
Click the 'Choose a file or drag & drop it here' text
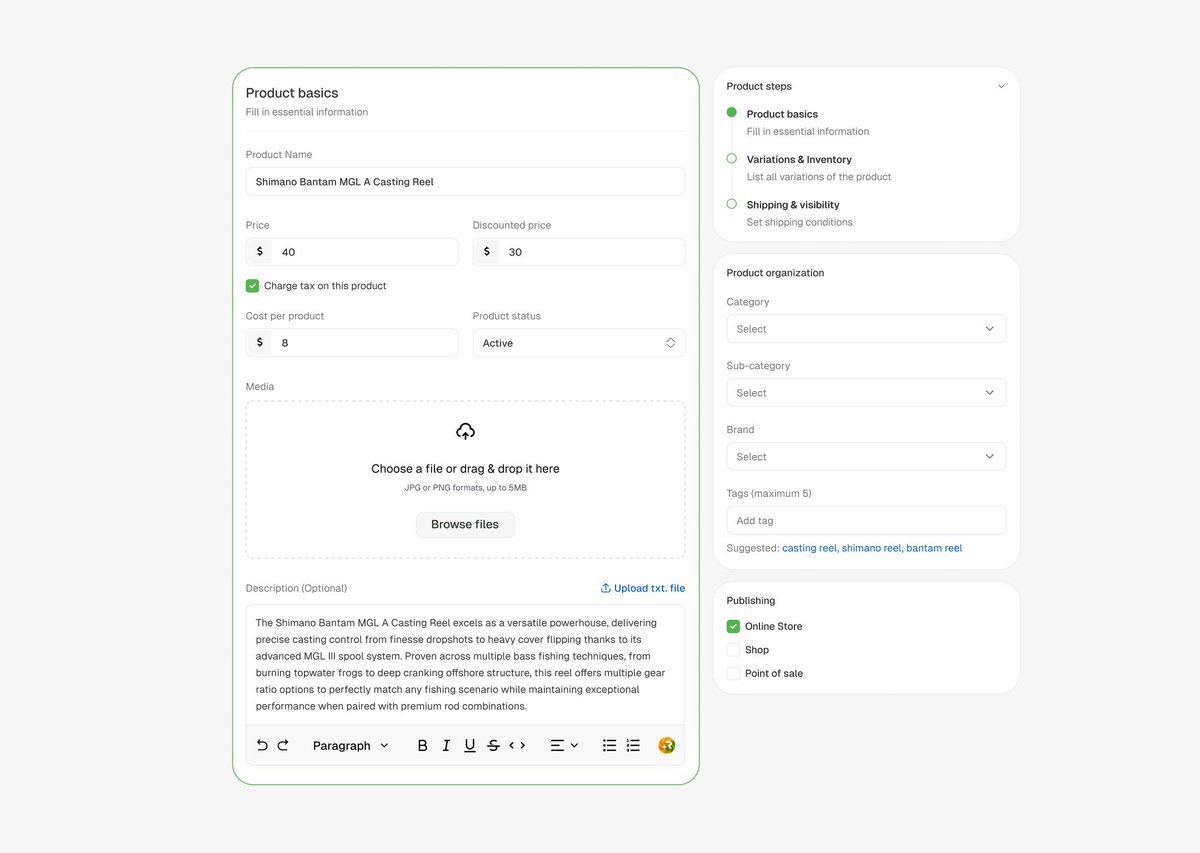click(x=465, y=469)
